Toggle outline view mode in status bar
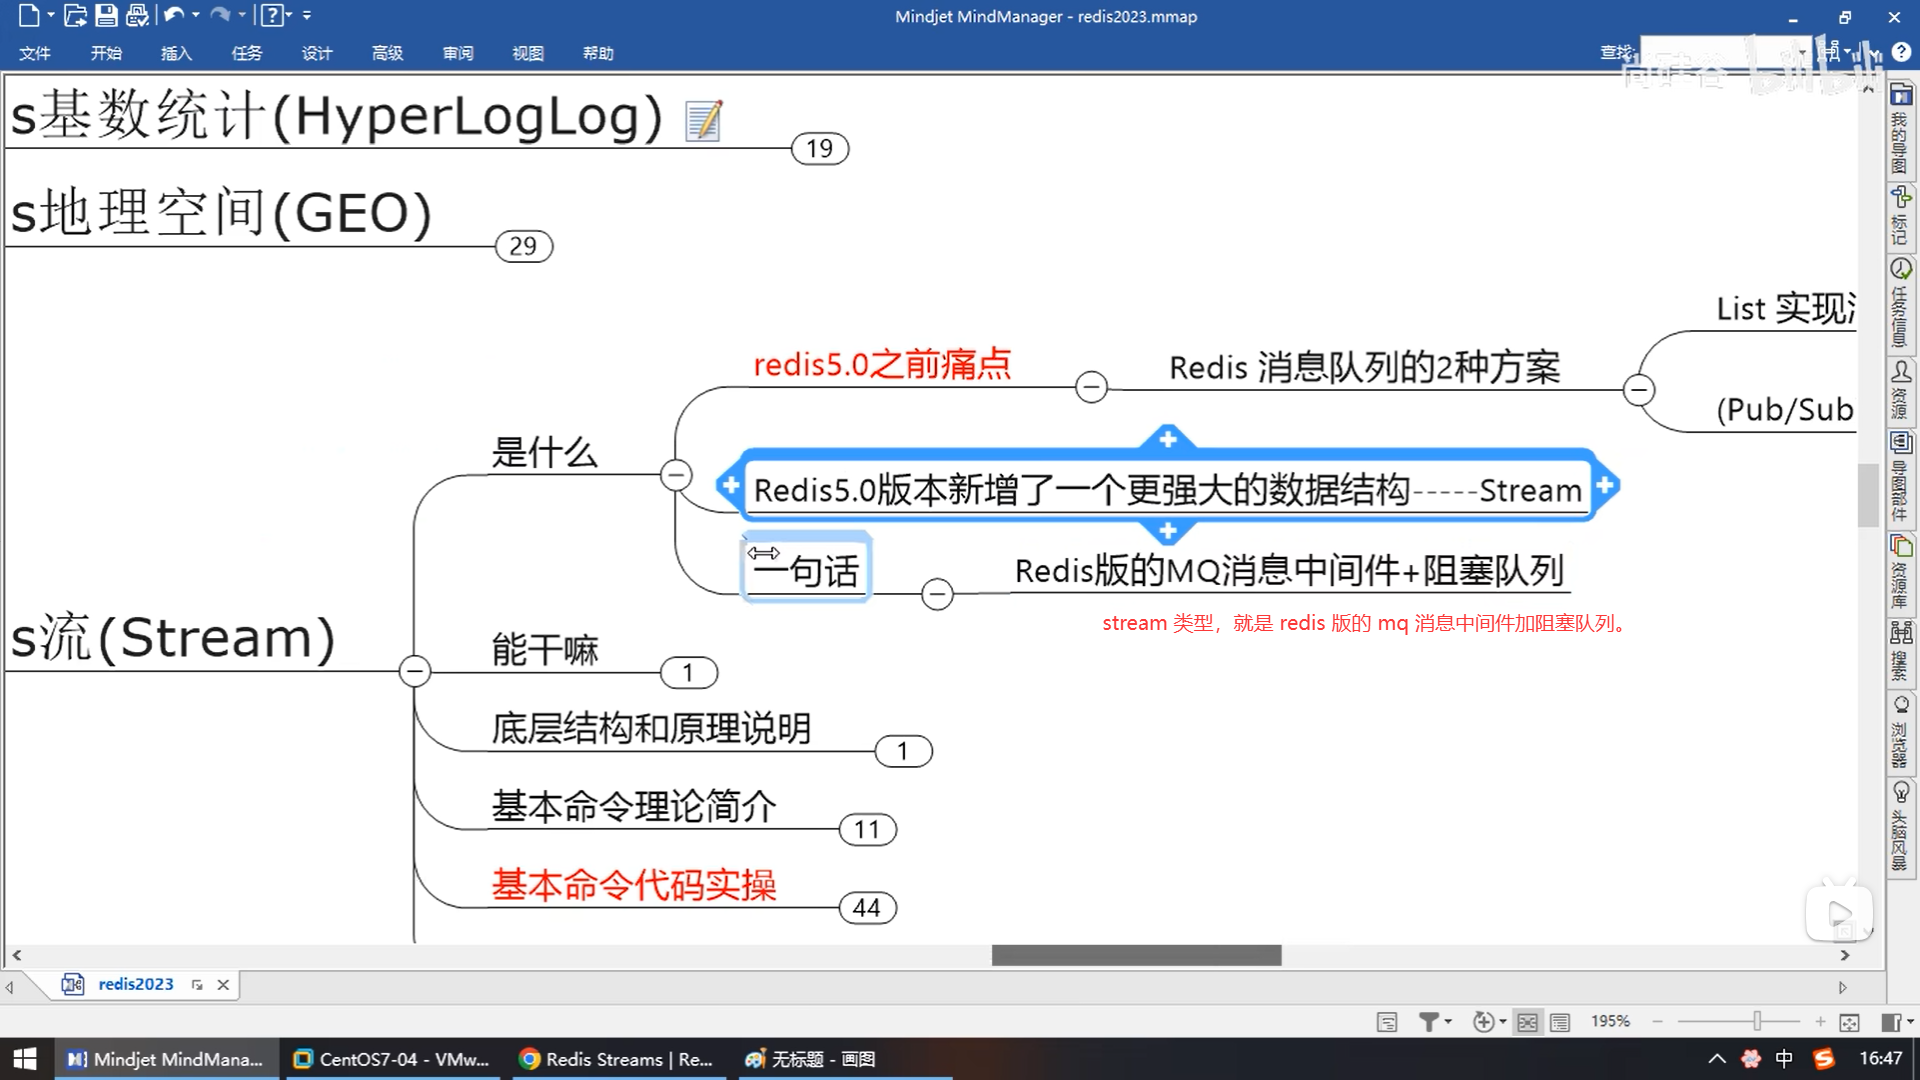 pos(1560,1022)
